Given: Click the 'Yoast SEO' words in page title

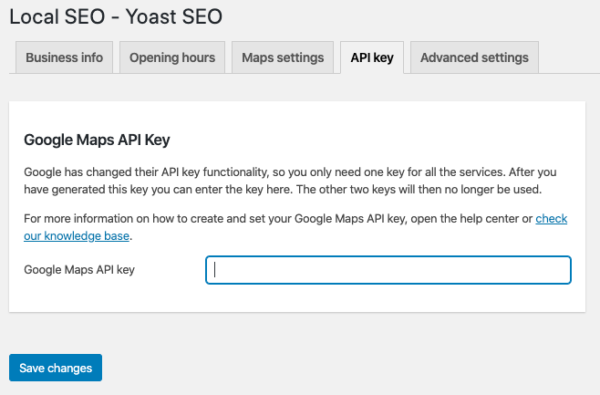Looking at the screenshot, I should click(x=174, y=16).
